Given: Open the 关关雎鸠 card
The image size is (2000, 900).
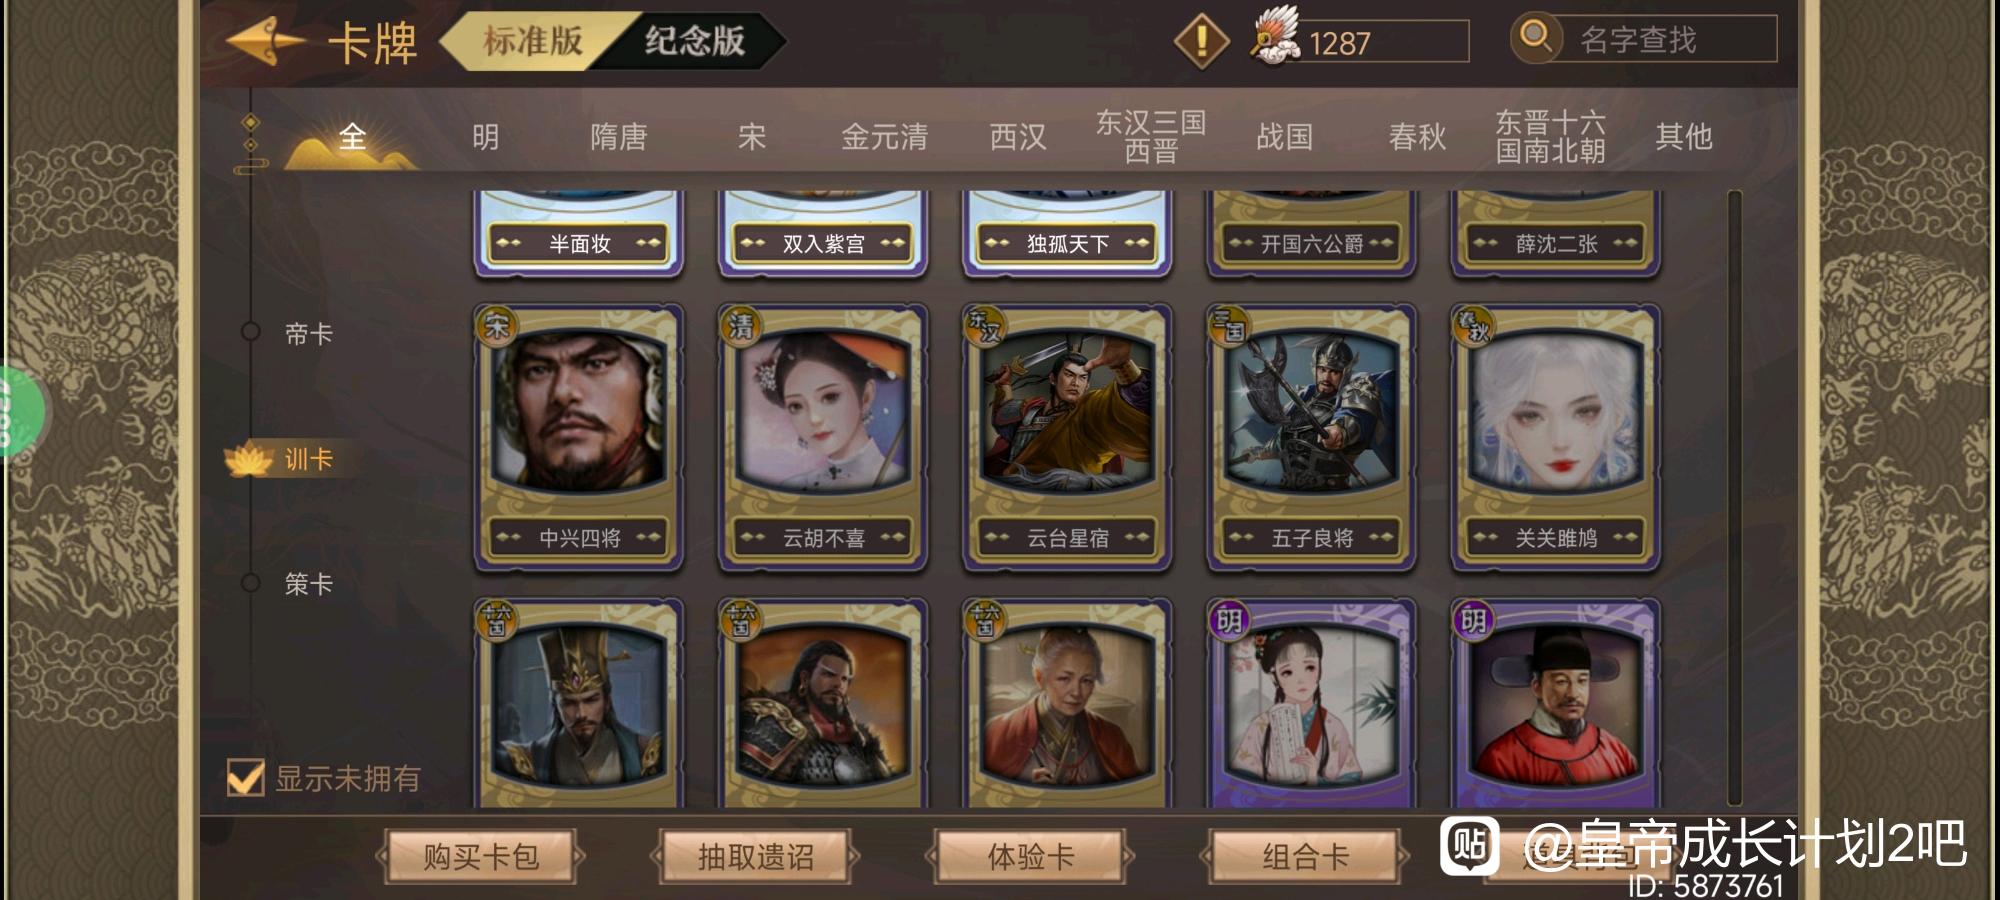Looking at the screenshot, I should [x=1556, y=438].
